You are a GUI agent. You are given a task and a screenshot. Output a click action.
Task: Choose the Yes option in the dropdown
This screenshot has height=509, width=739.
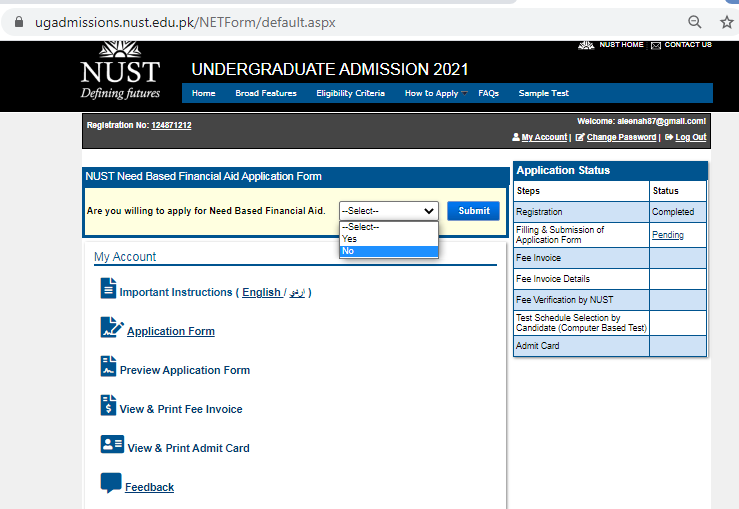click(388, 239)
